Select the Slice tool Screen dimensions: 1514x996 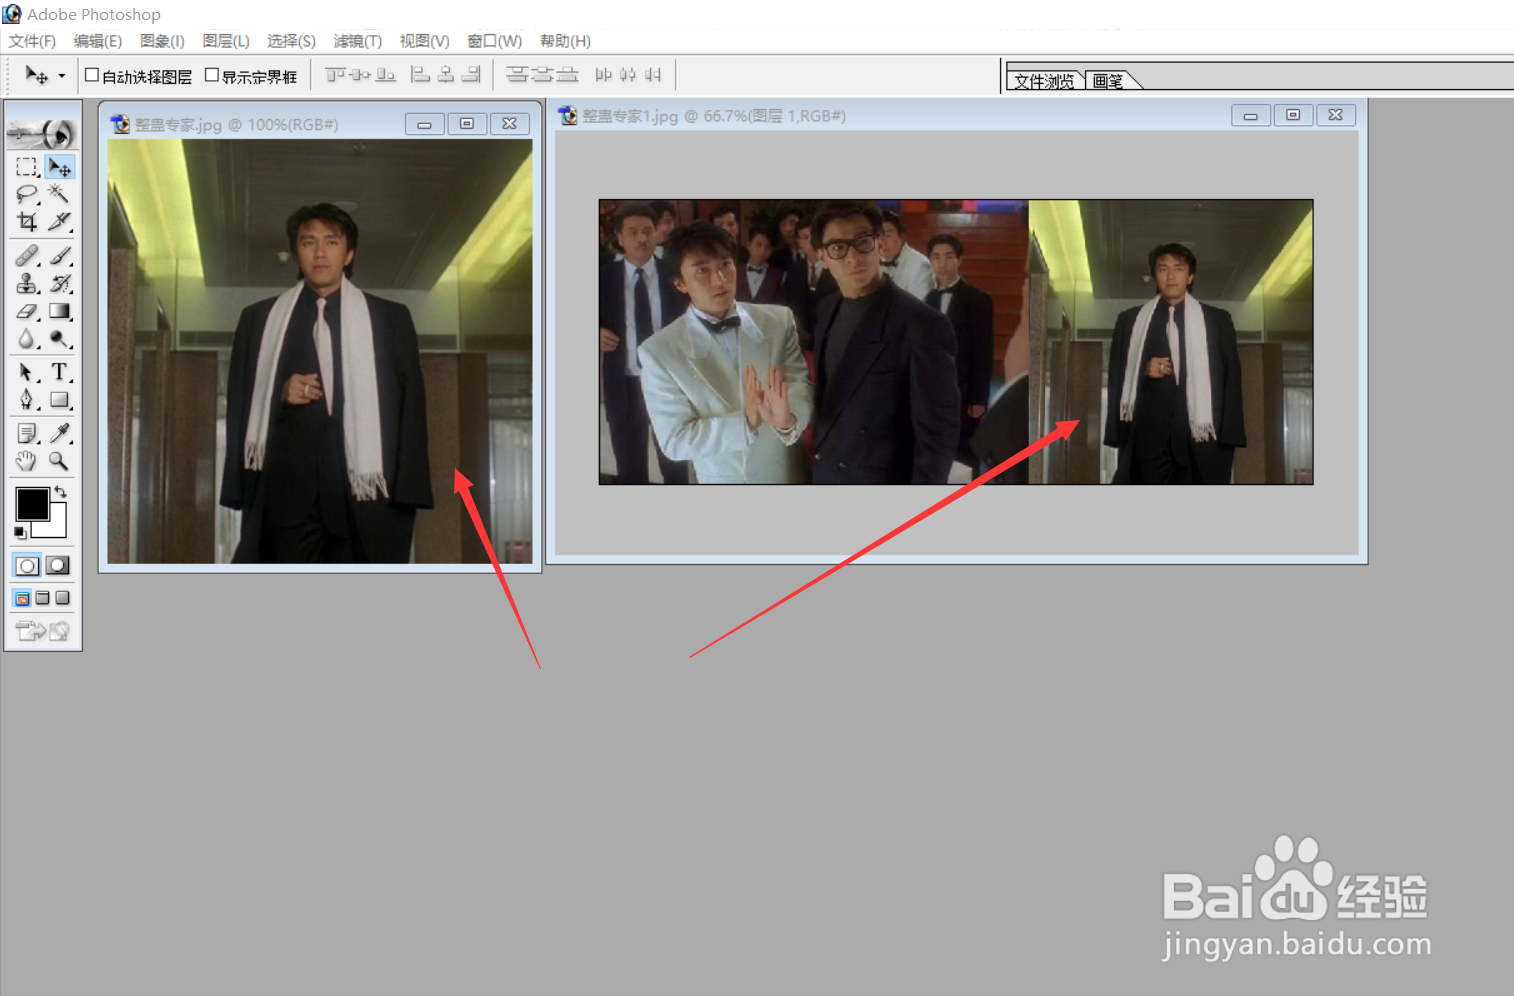(59, 221)
